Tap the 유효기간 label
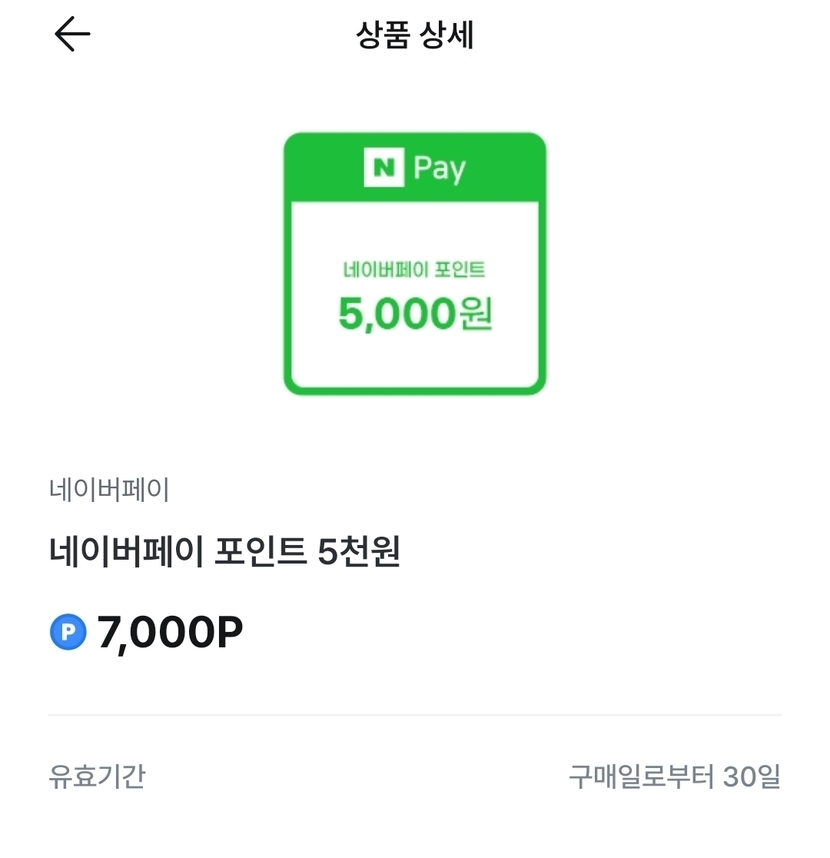The width and height of the screenshot is (830, 858). click(97, 776)
